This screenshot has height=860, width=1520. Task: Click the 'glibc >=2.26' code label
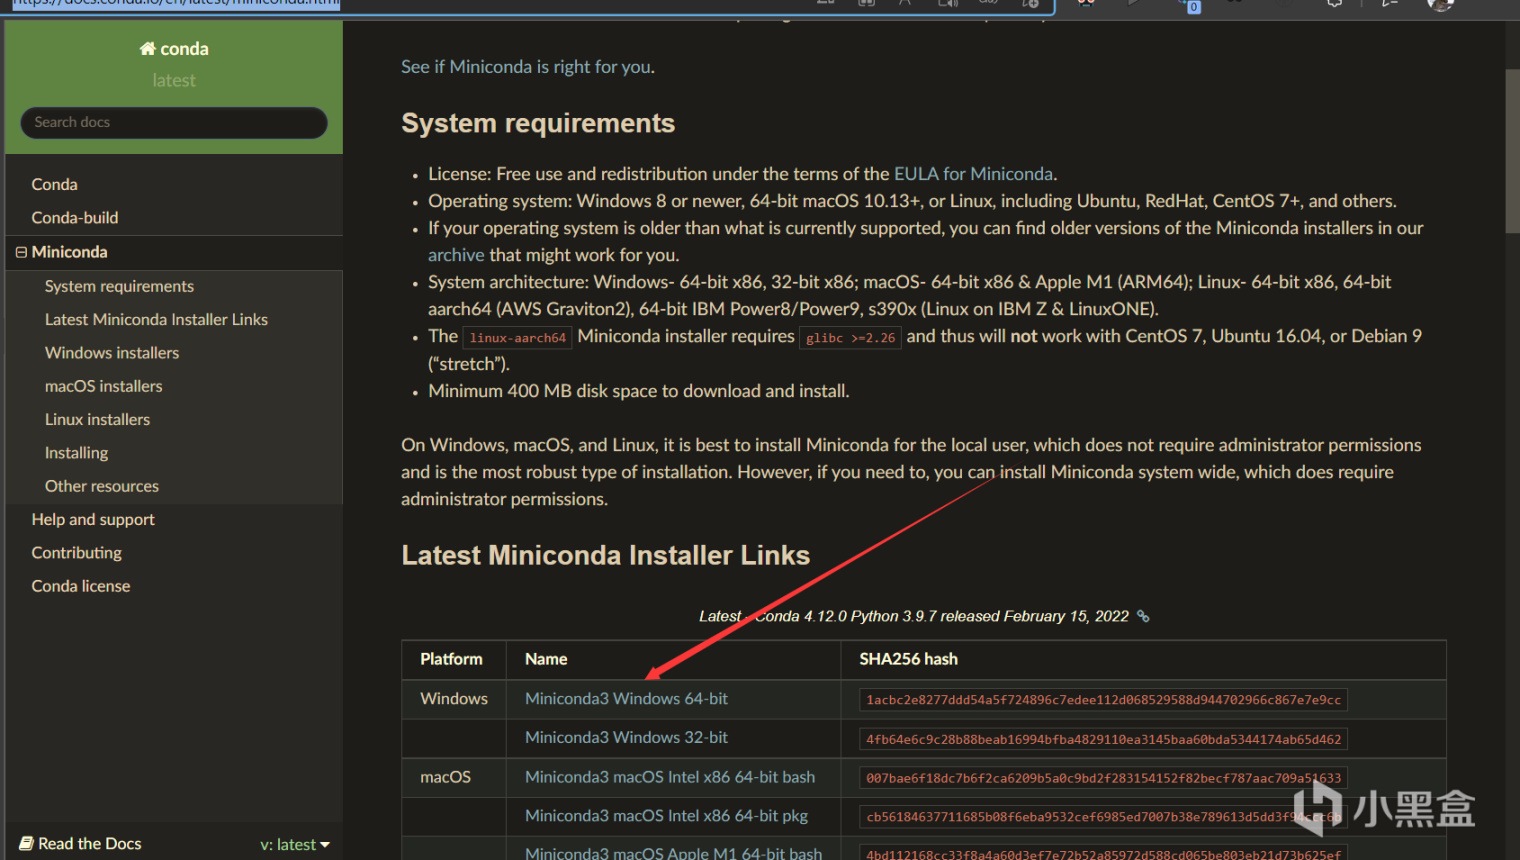pyautogui.click(x=850, y=338)
